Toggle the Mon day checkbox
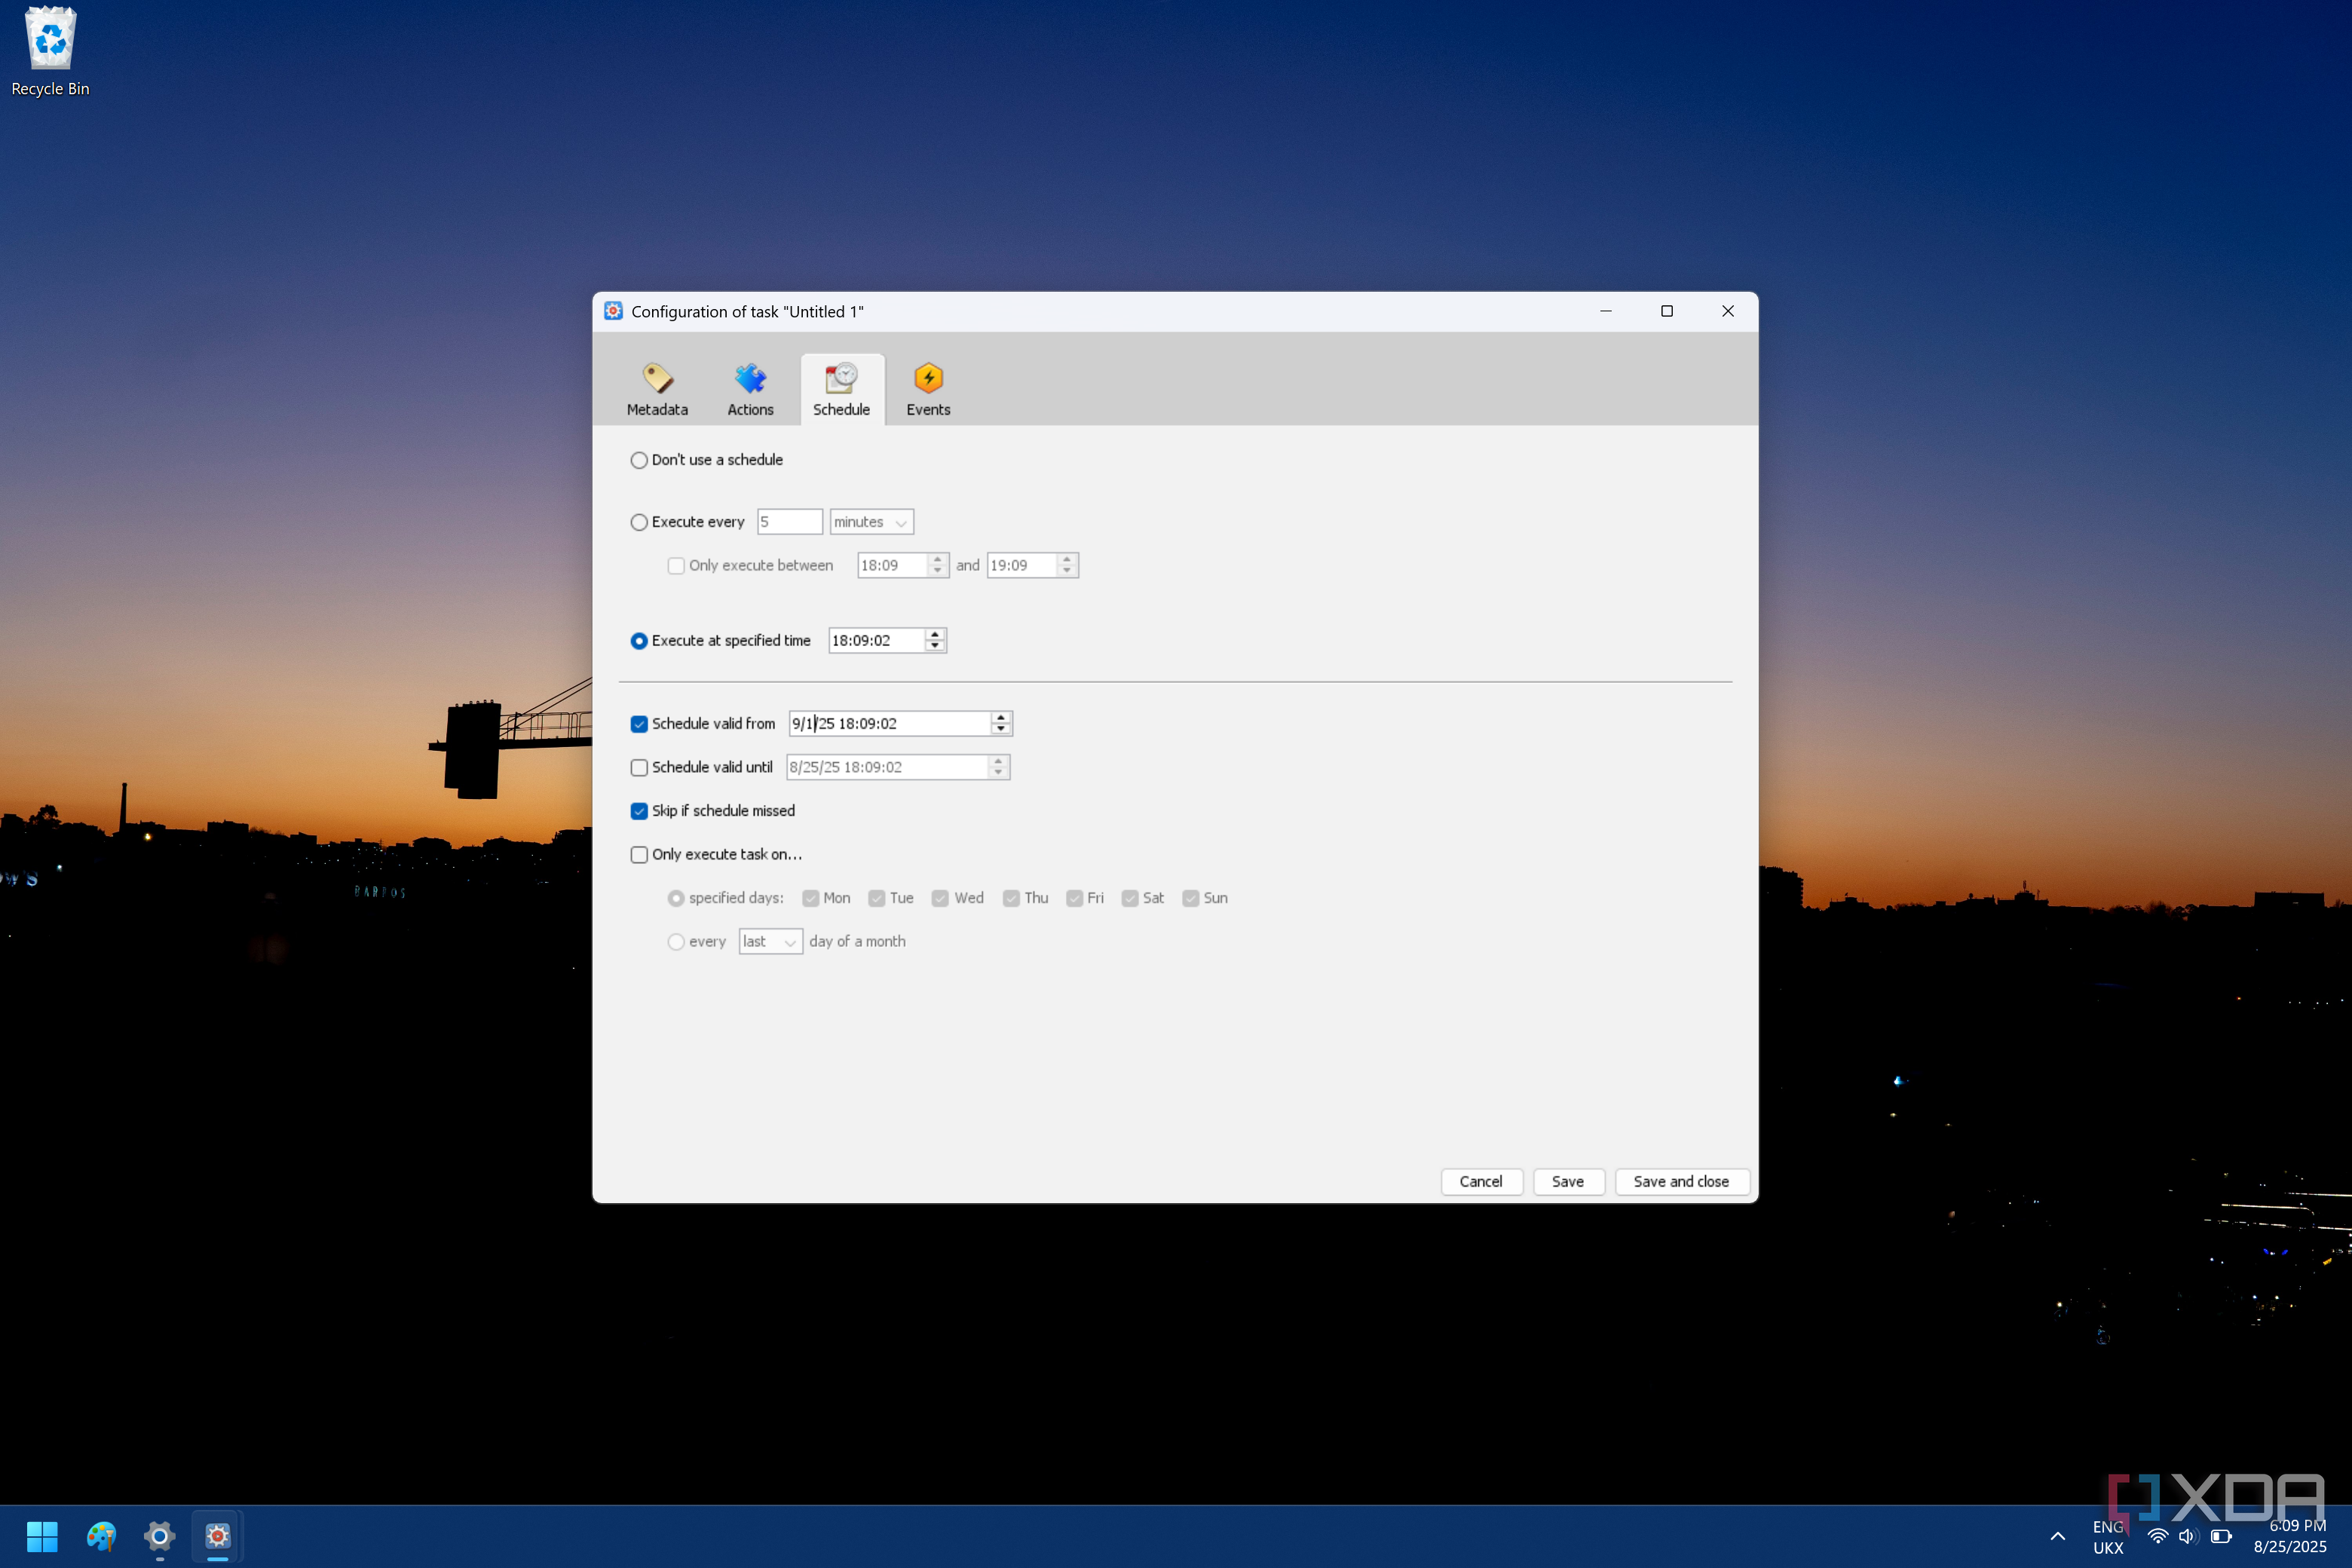Screen dimensions: 2352x1568 (x=811, y=899)
